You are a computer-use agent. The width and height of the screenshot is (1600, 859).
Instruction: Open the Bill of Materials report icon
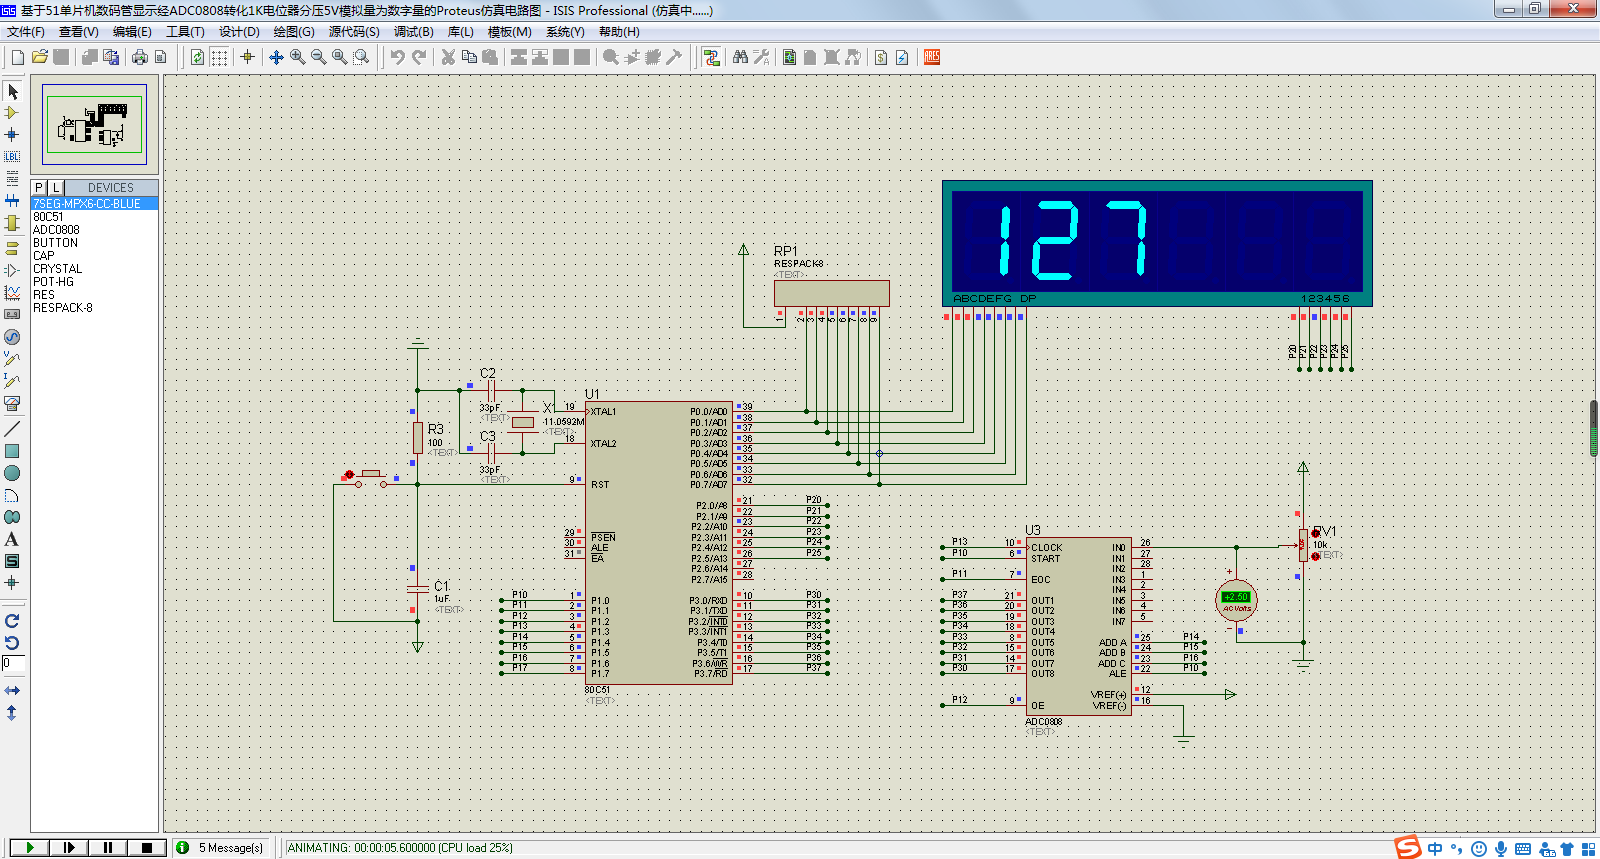click(x=881, y=57)
